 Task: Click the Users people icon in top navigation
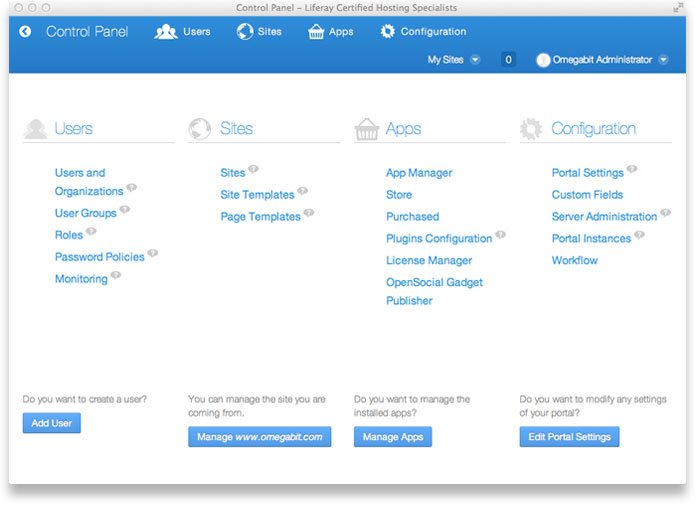coord(166,32)
